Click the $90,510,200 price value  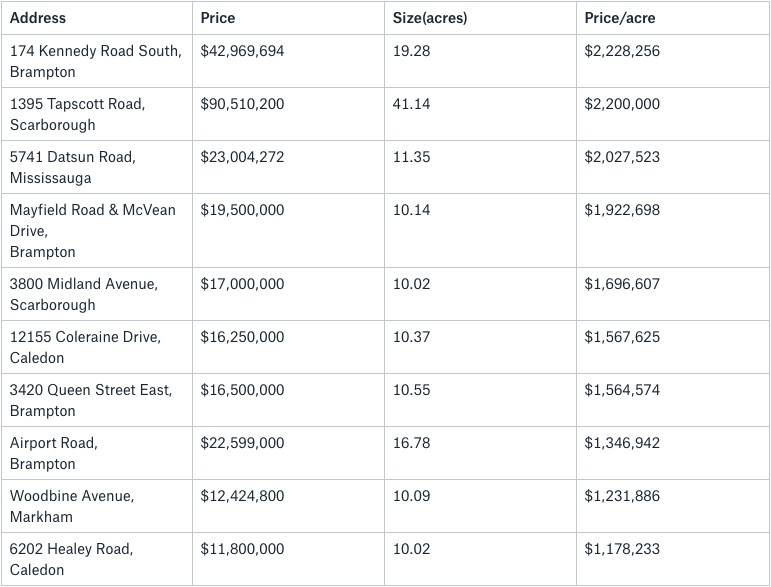tap(242, 103)
